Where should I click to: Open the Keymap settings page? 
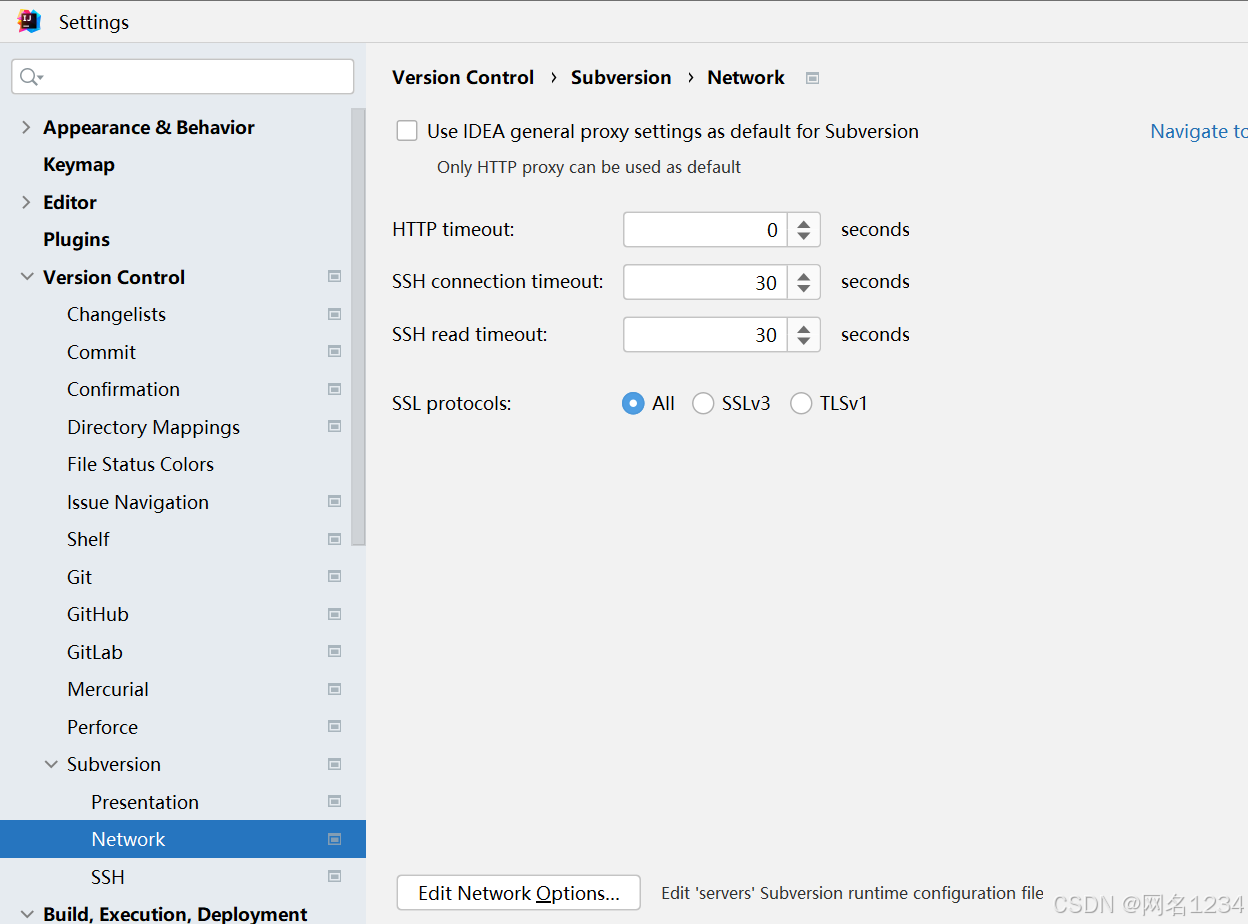coord(79,164)
